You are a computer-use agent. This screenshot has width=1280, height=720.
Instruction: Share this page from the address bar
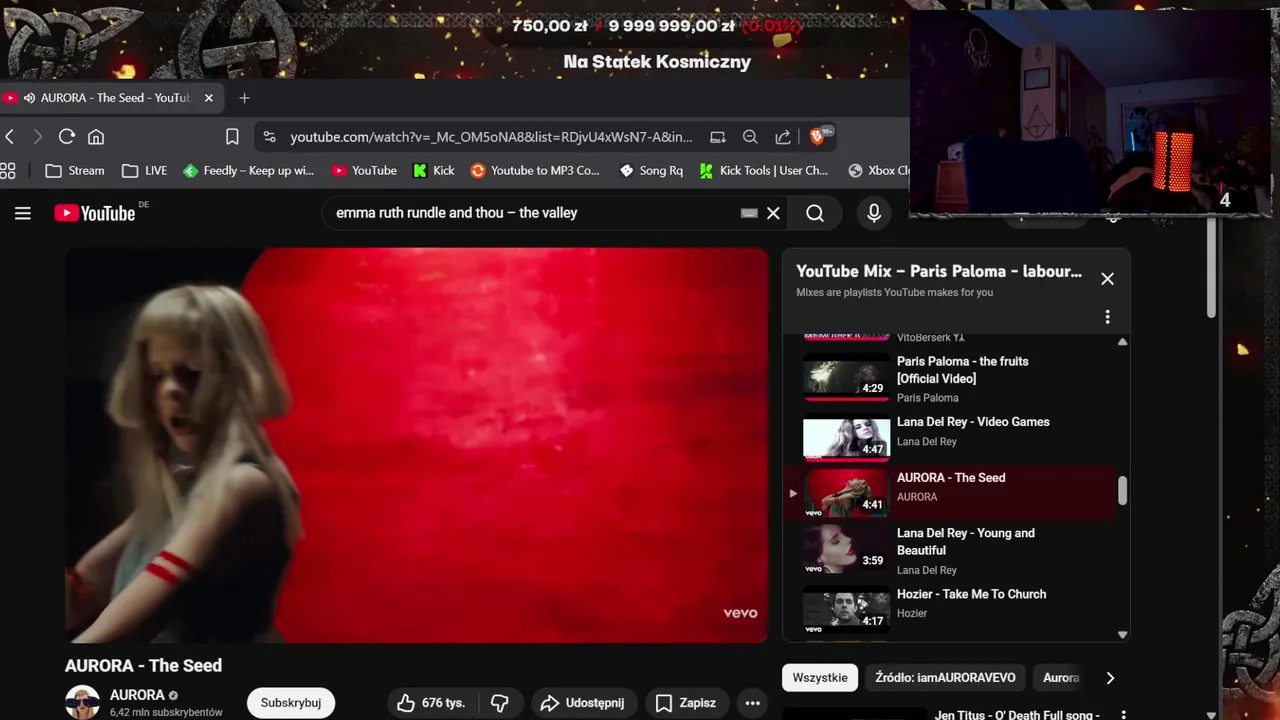tap(783, 137)
